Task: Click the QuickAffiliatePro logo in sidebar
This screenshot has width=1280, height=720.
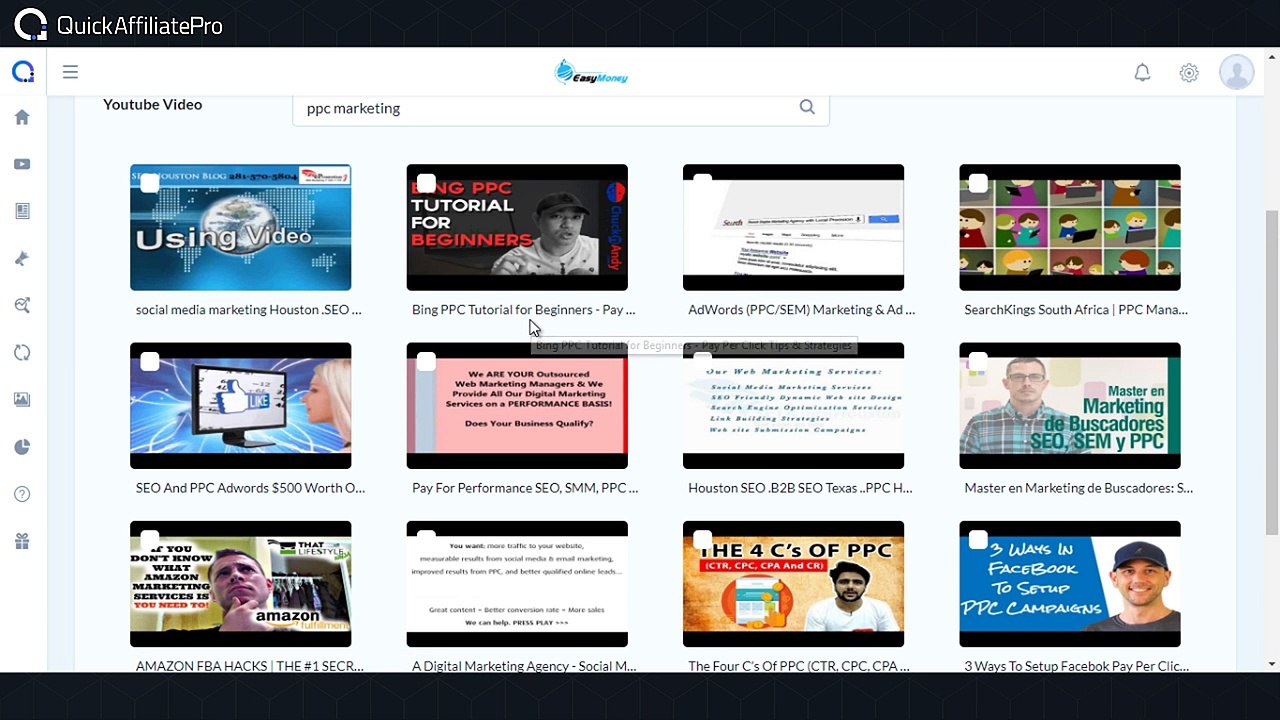Action: 23,72
